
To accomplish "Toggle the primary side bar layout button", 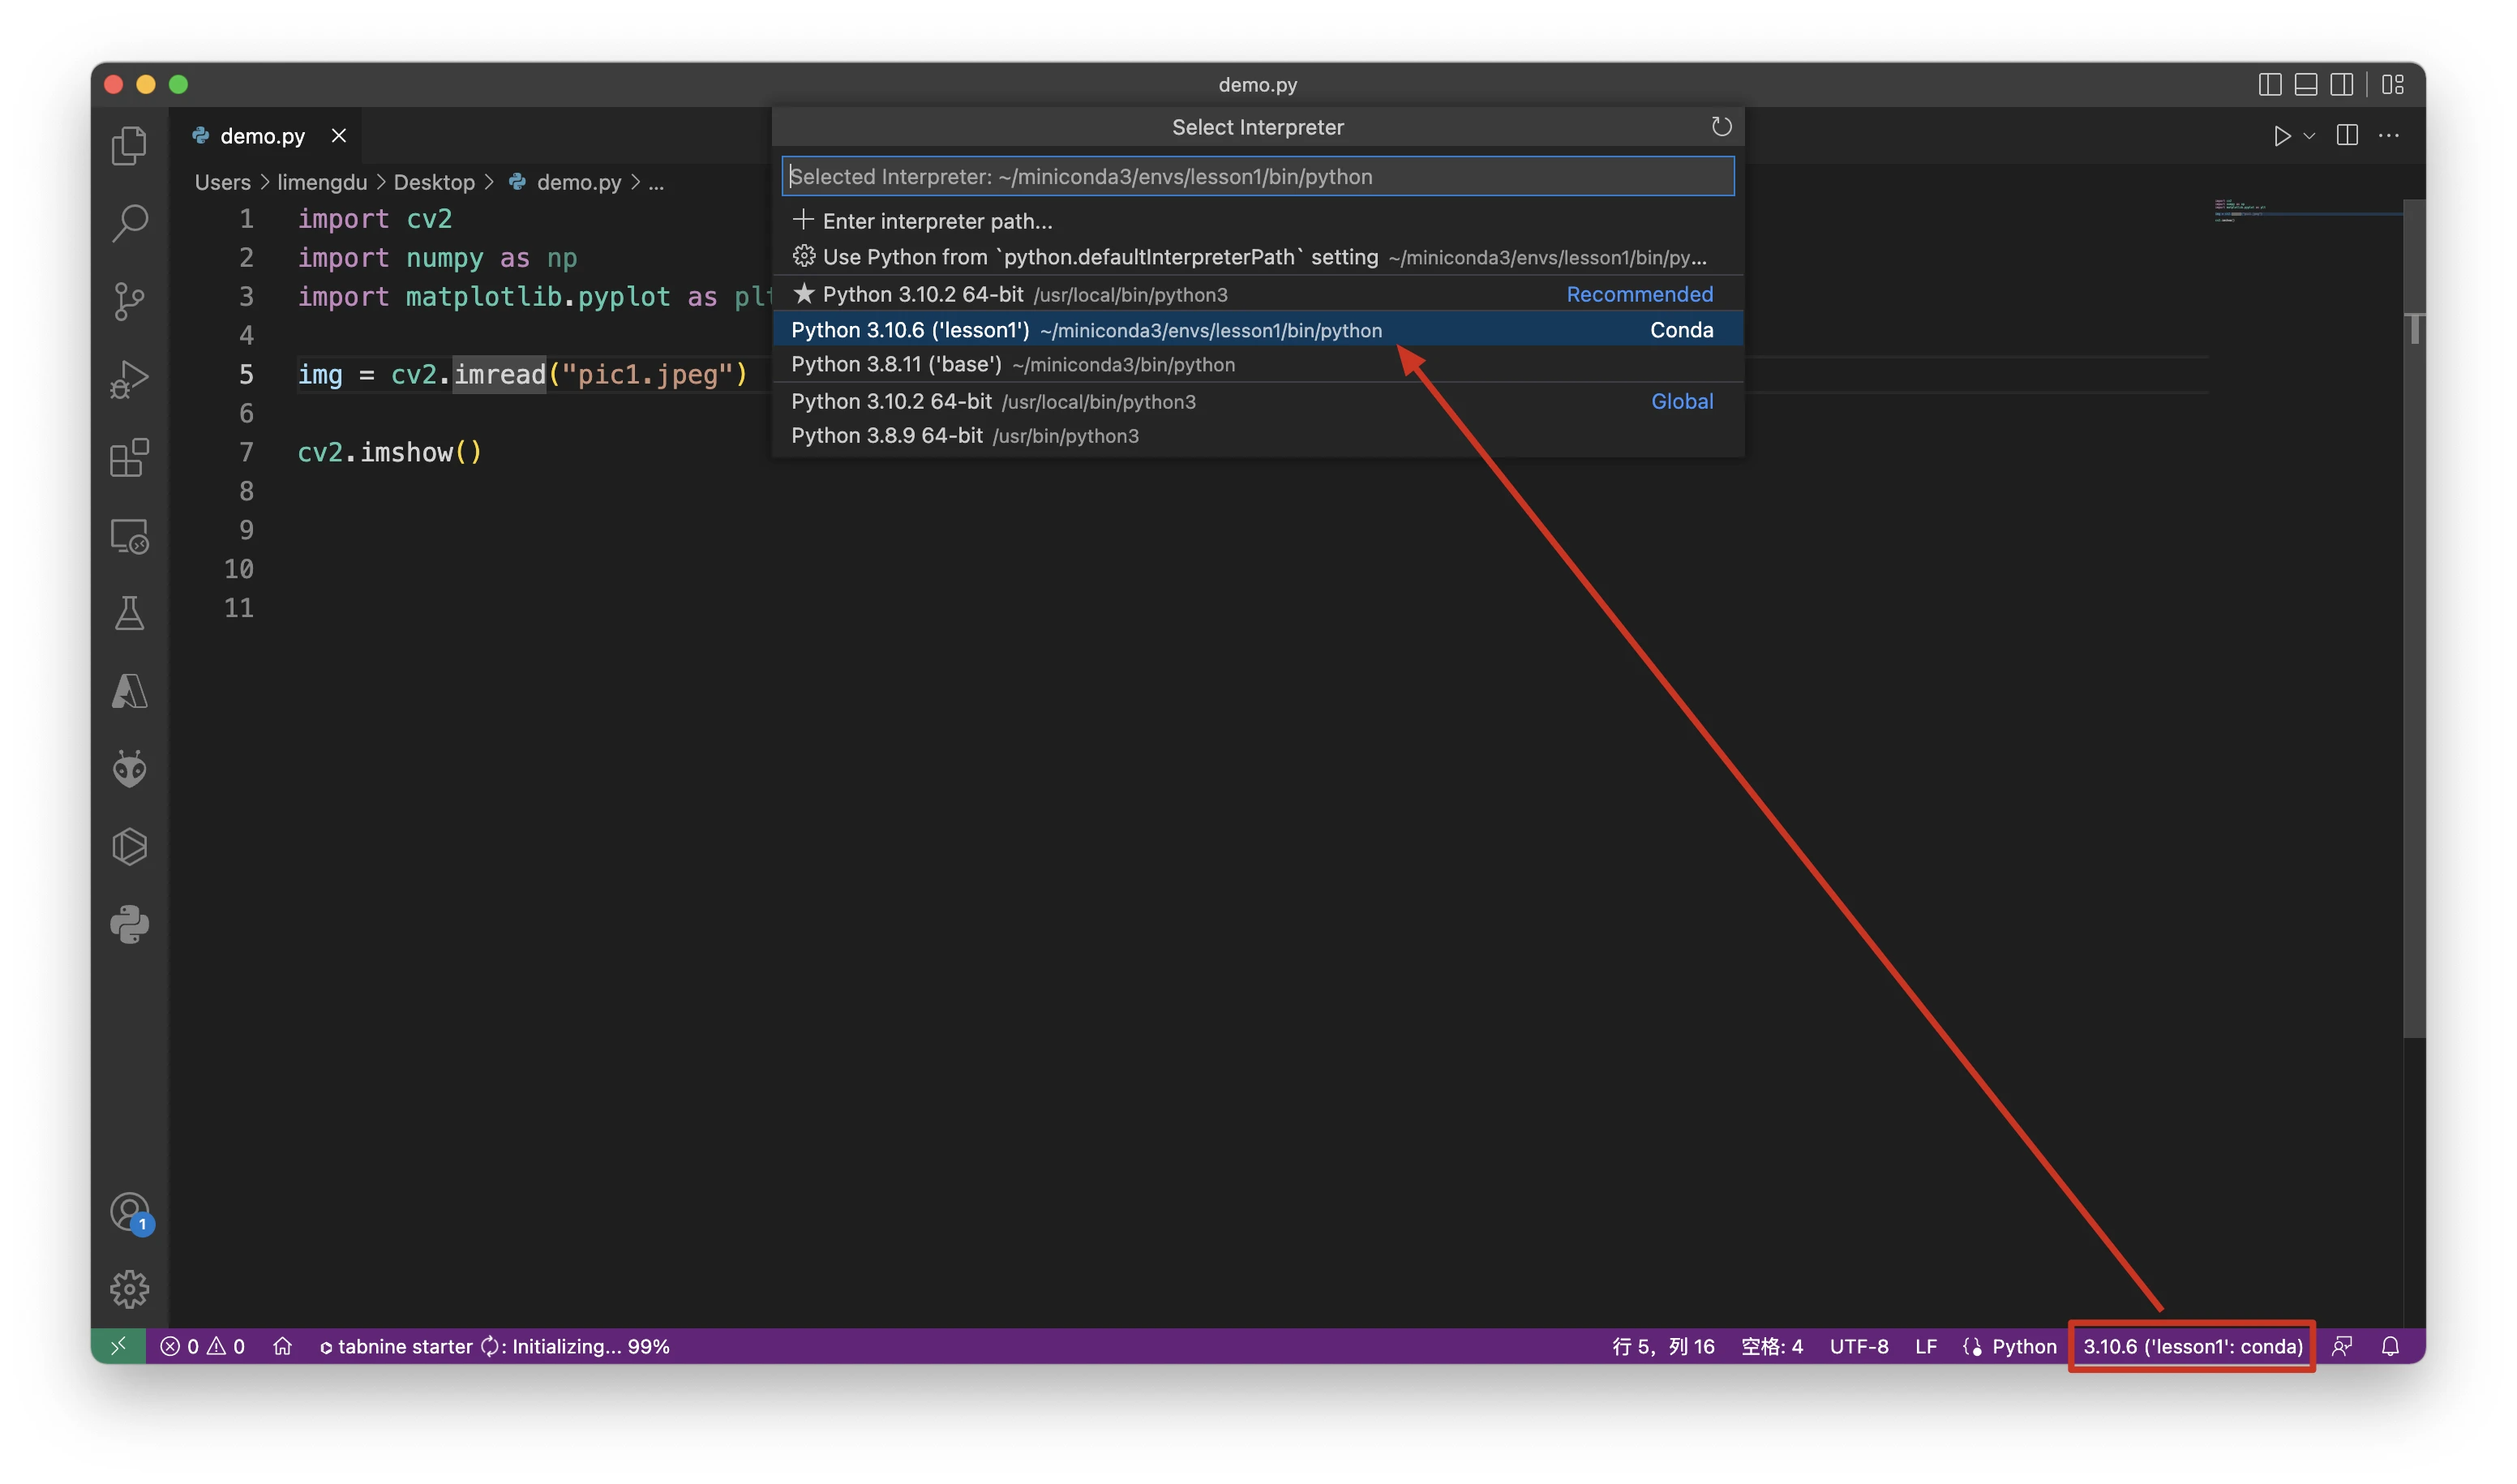I will (2269, 85).
